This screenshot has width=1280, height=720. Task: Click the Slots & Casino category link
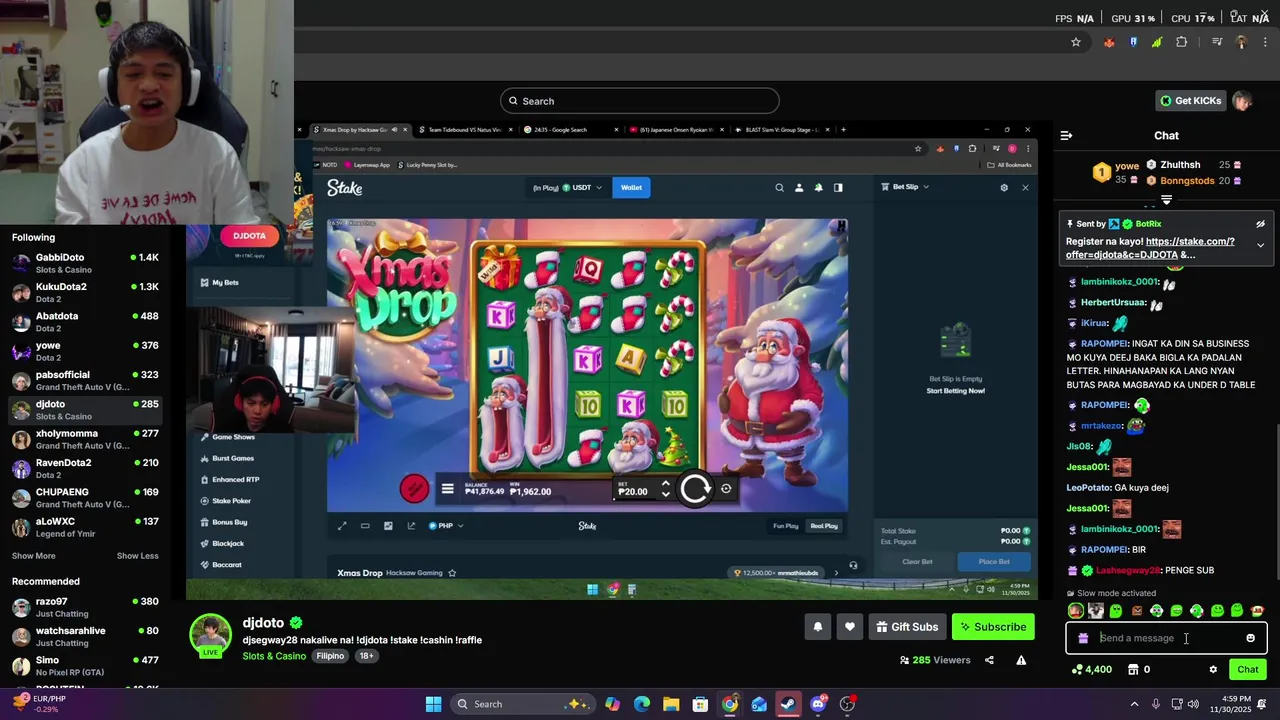pyautogui.click(x=274, y=656)
